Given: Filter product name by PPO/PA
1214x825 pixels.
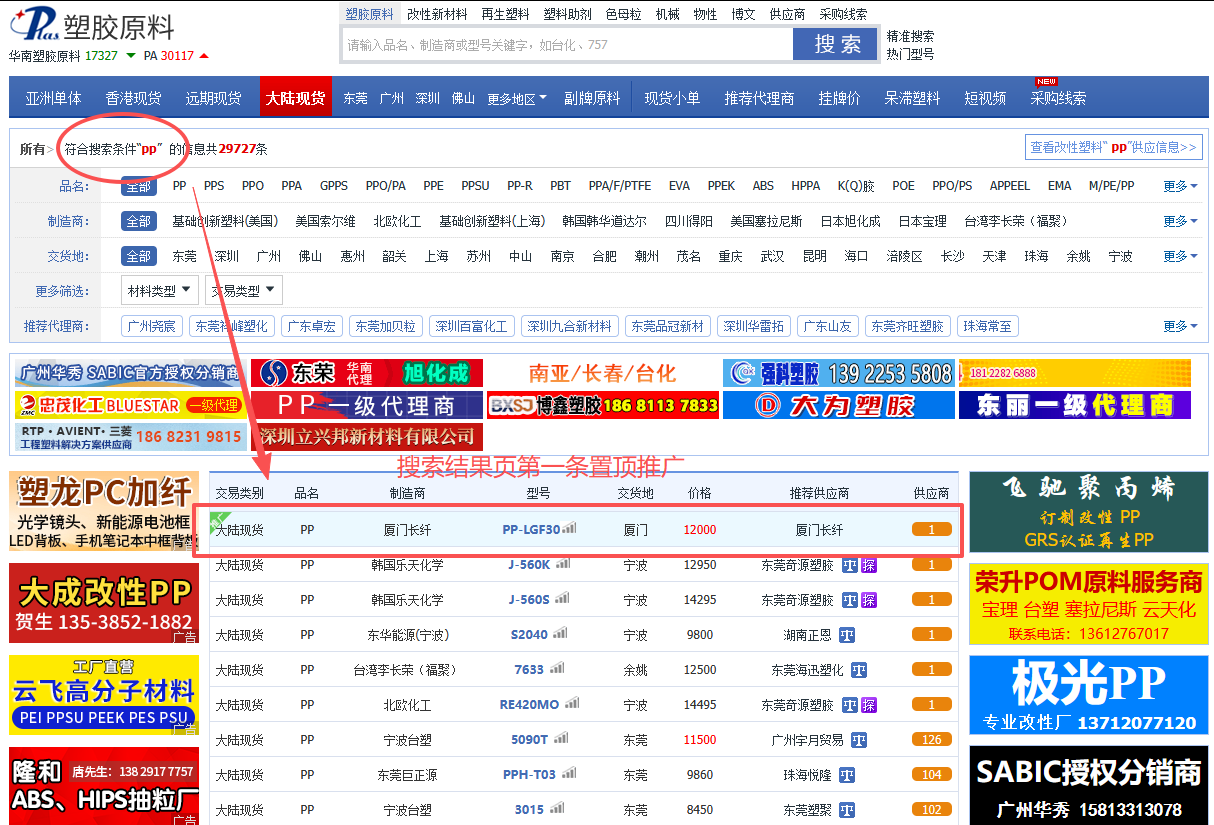Looking at the screenshot, I should tap(385, 186).
